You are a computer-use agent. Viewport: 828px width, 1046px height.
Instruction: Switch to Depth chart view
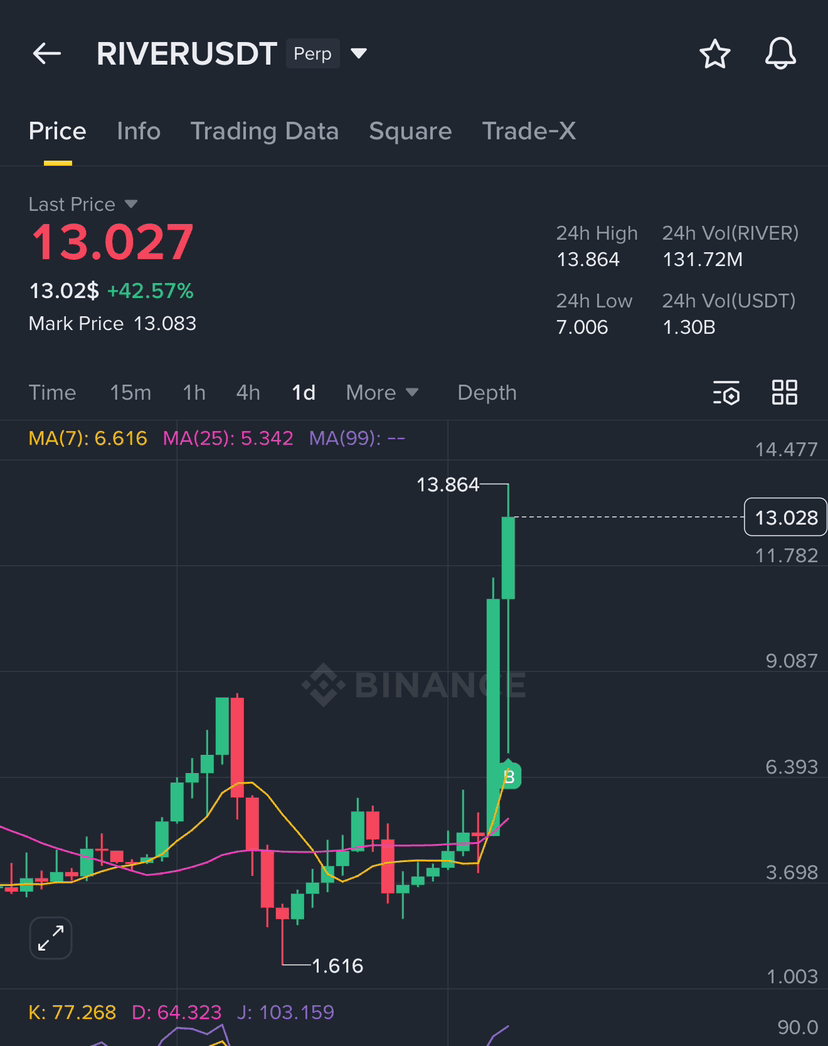pos(487,392)
